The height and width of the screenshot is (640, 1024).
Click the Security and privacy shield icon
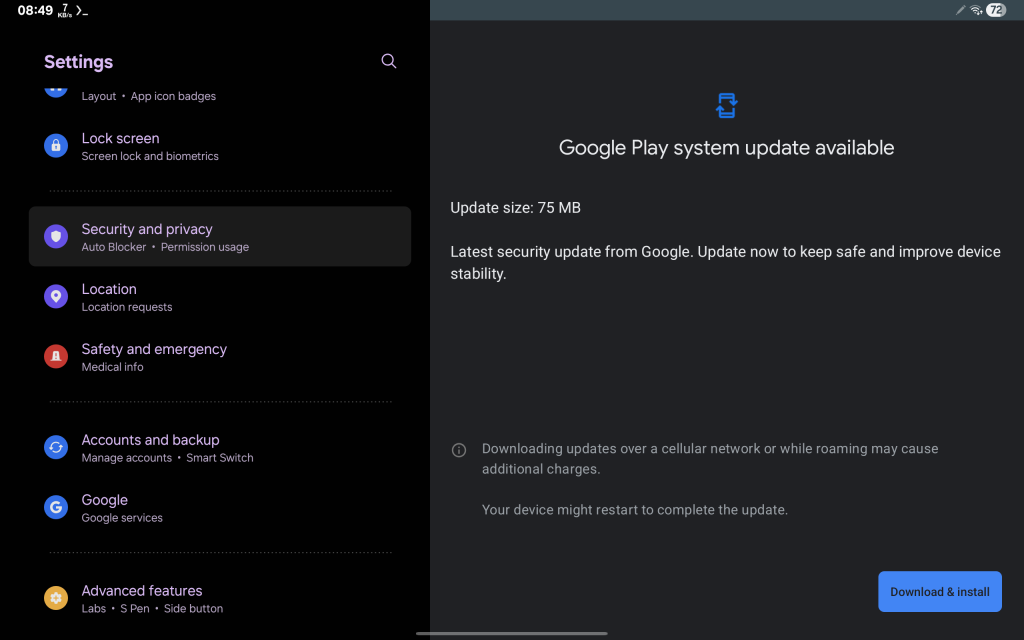56,236
